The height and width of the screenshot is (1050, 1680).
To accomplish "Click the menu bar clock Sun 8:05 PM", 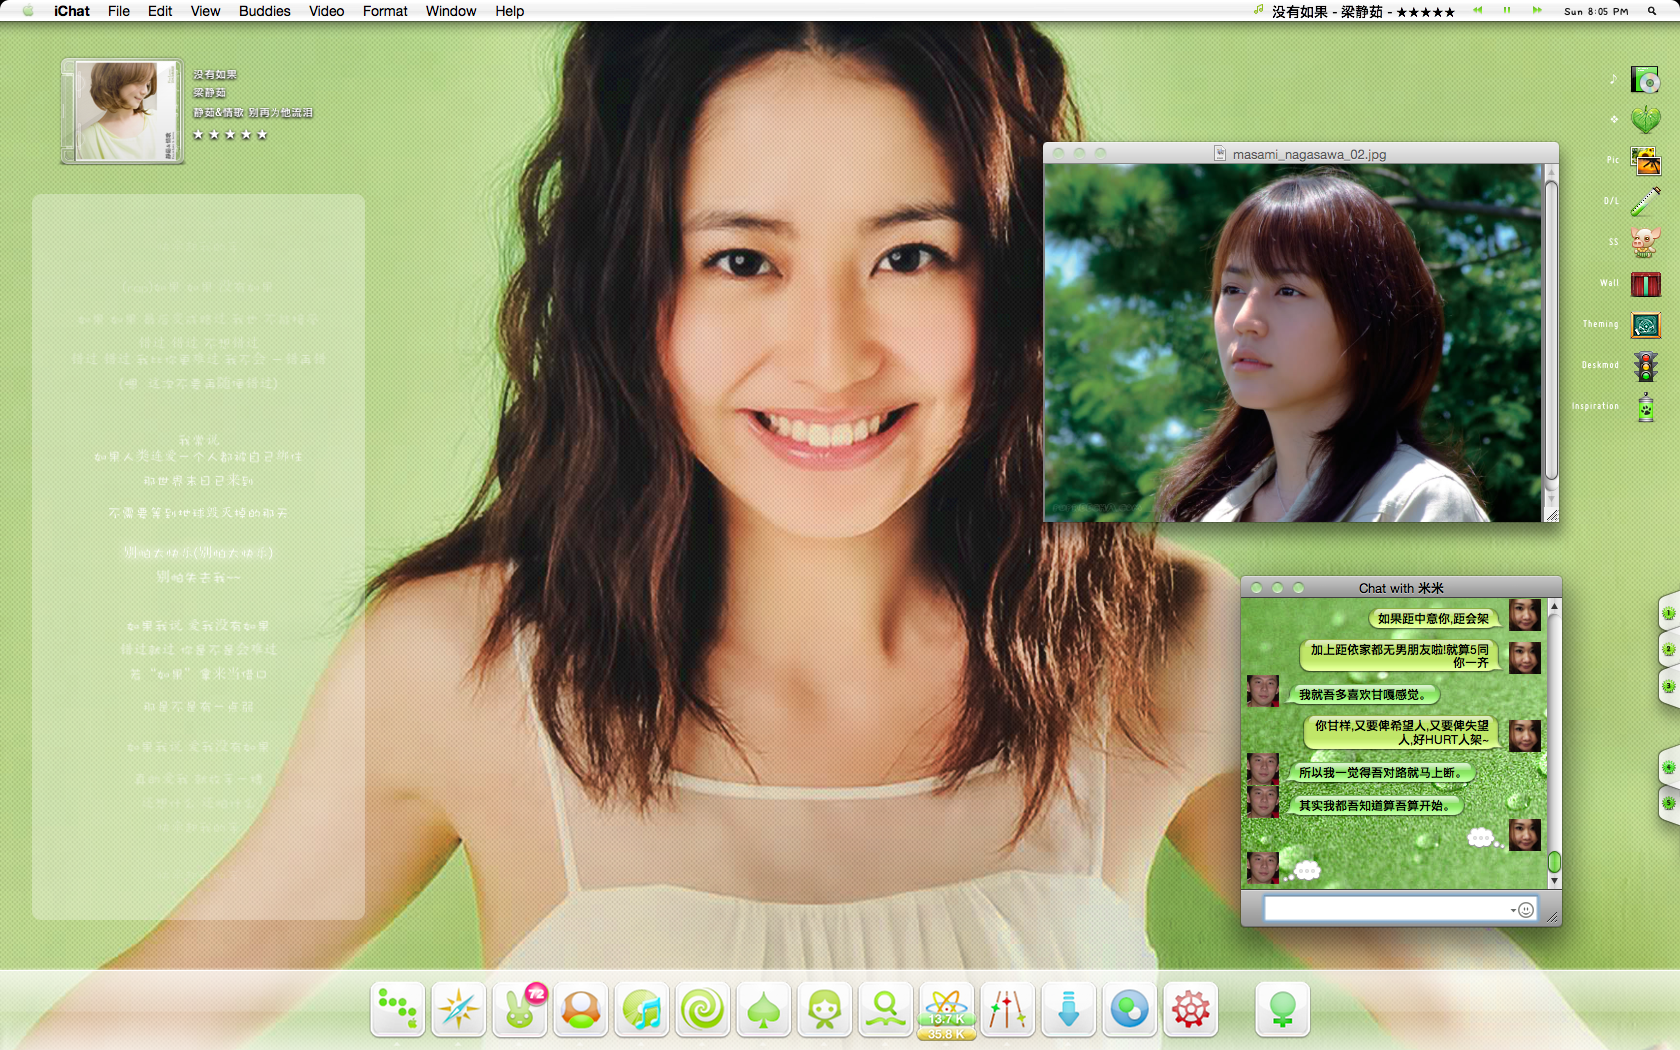I will [x=1596, y=11].
